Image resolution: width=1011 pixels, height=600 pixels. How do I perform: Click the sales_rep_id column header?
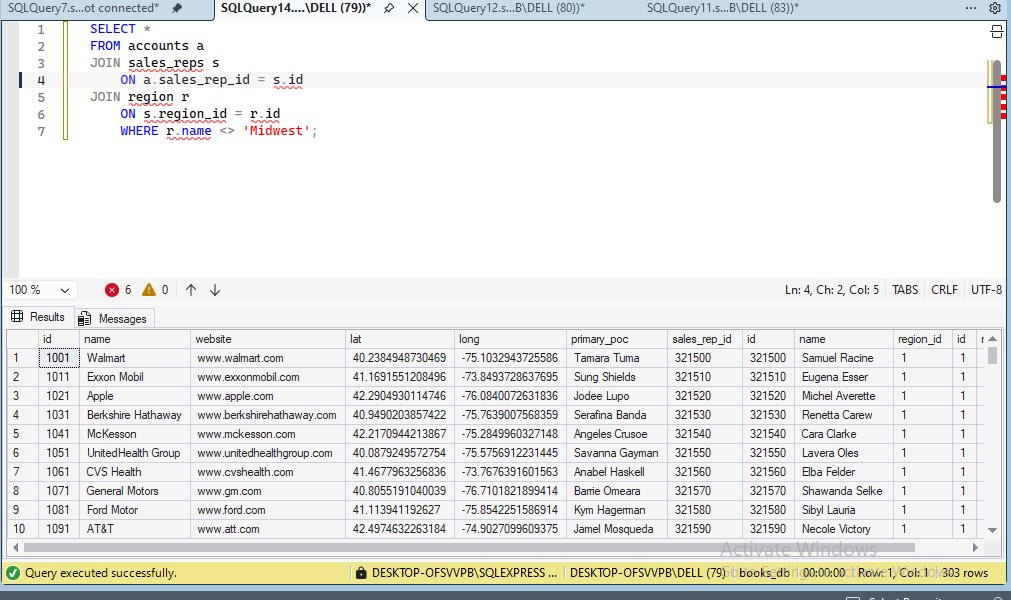(x=705, y=339)
